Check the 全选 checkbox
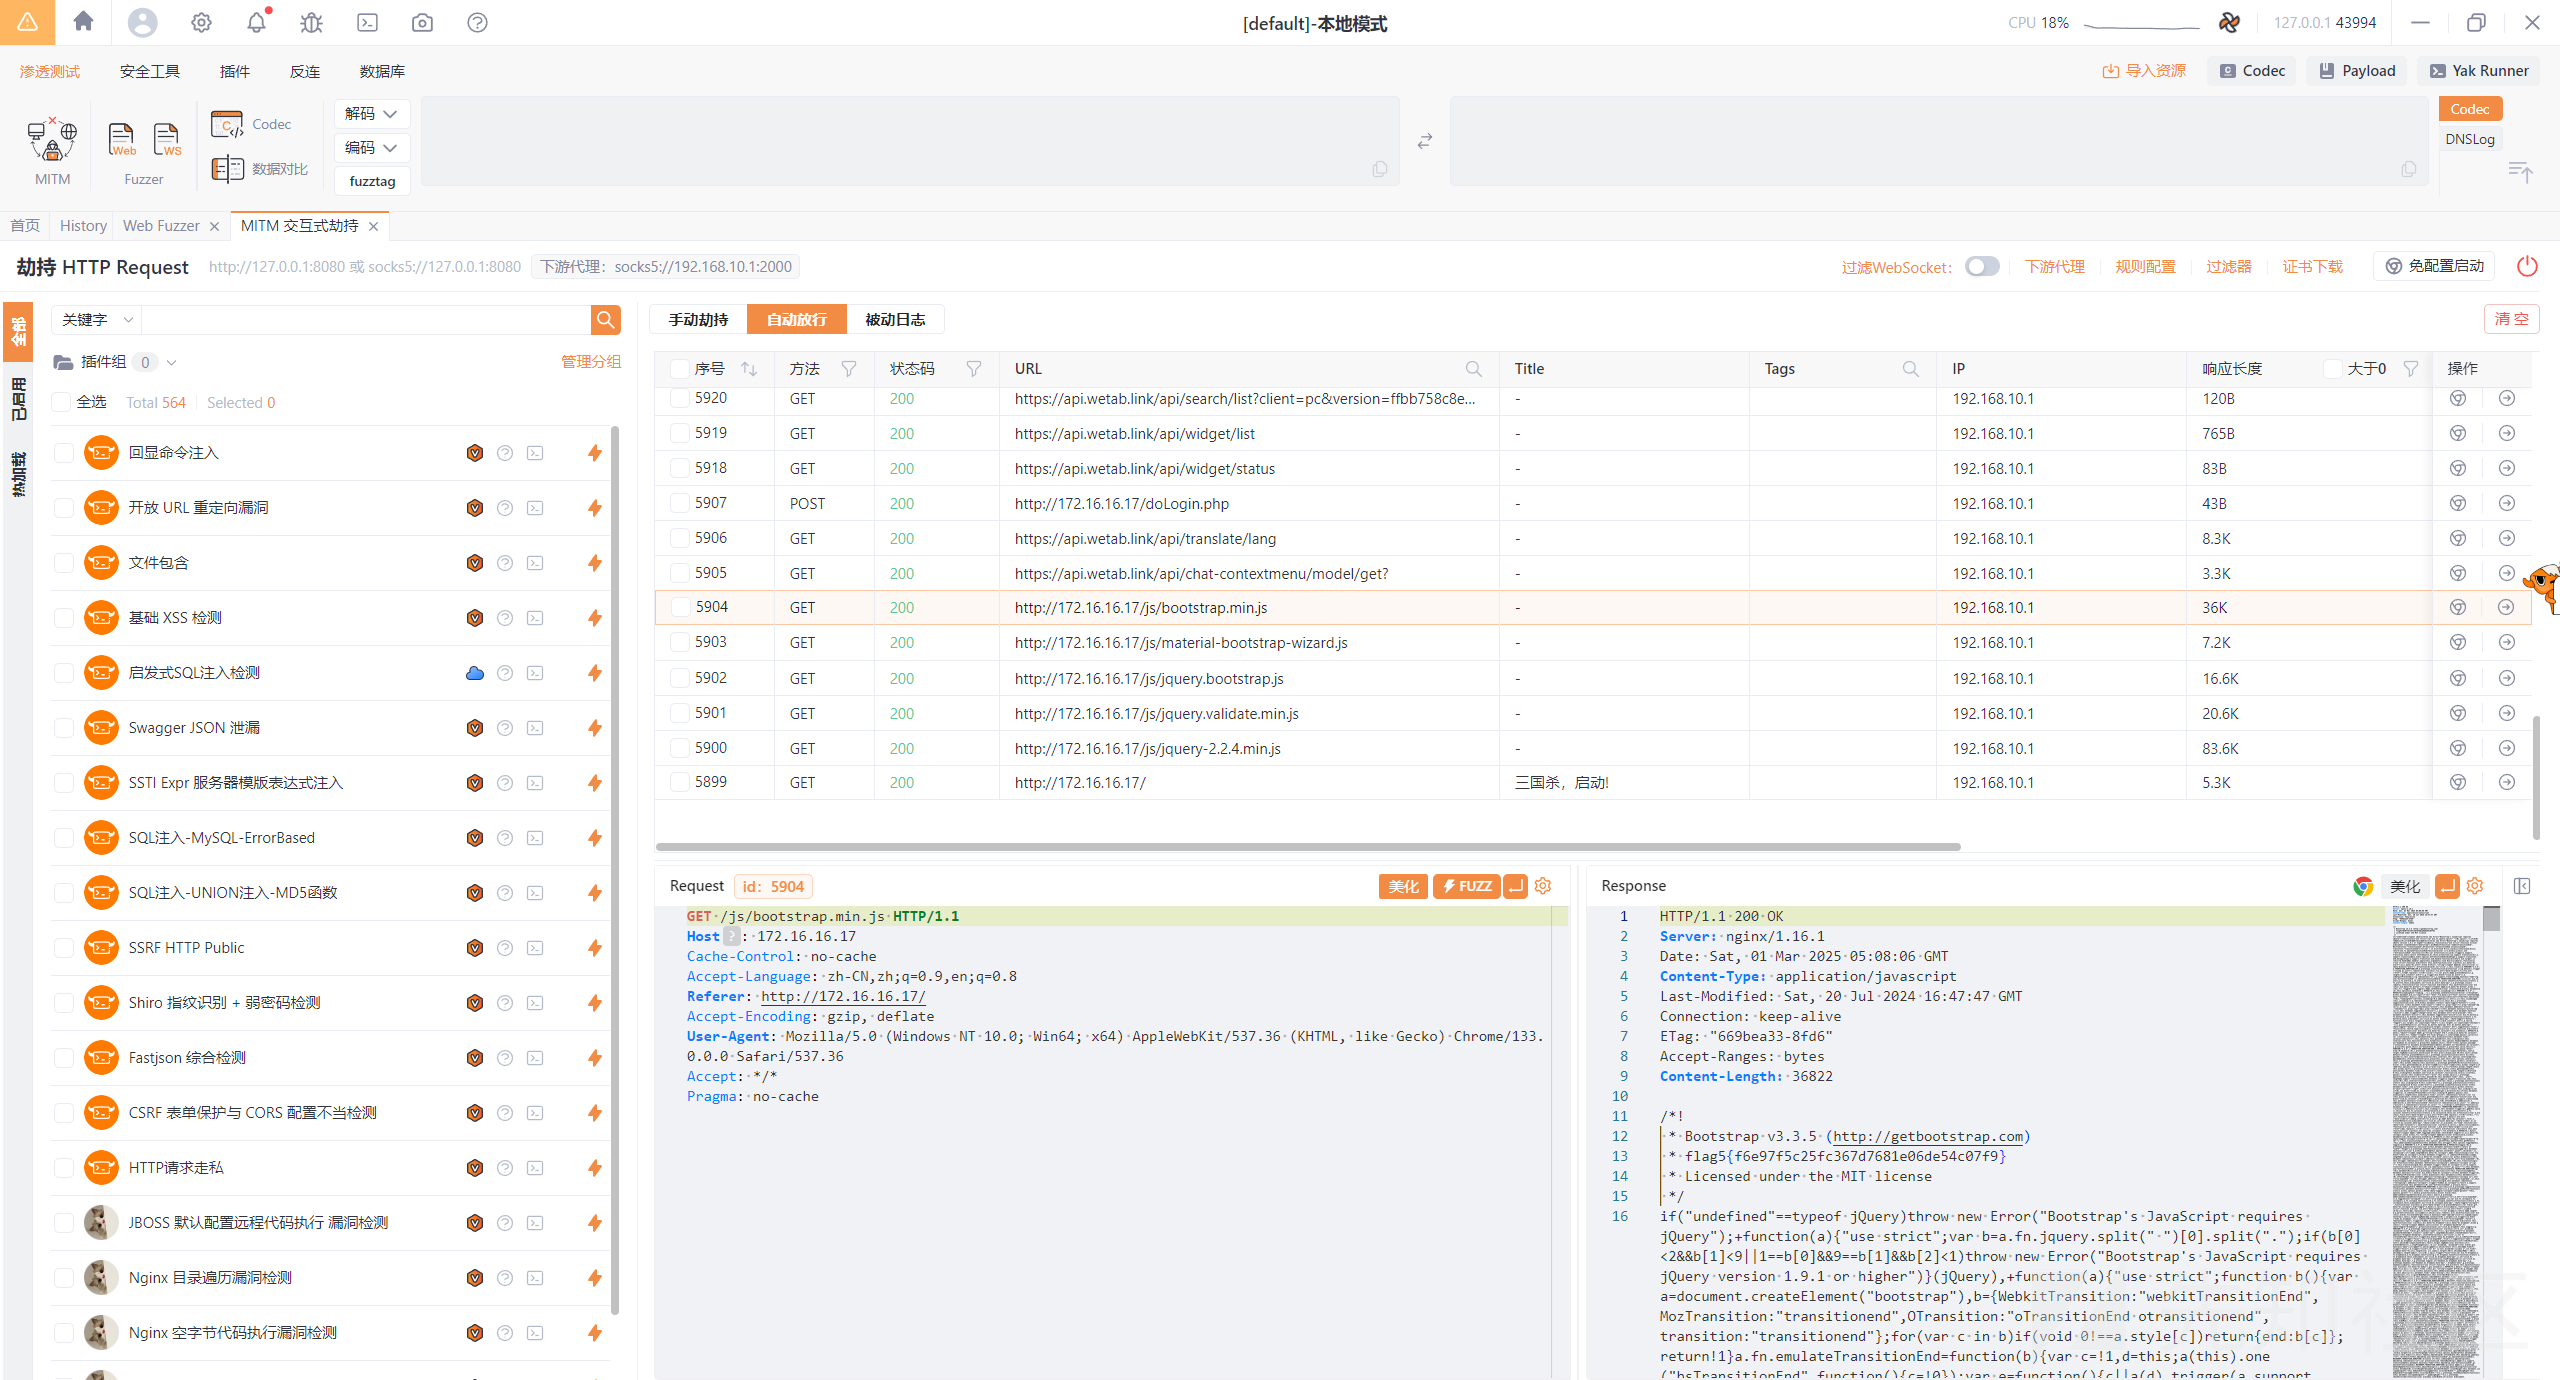Screen dimensions: 2560x1380 [62, 402]
